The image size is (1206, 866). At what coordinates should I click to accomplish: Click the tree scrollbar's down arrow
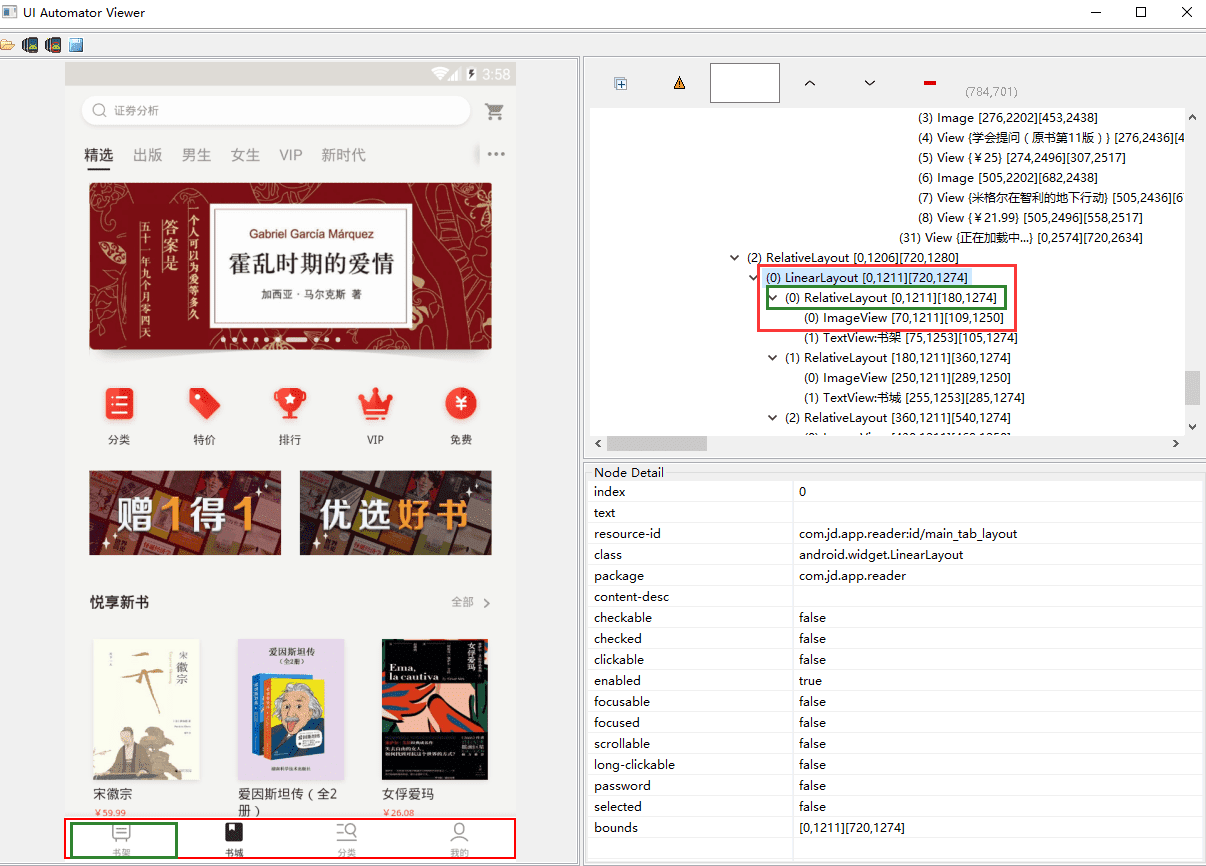point(1192,426)
